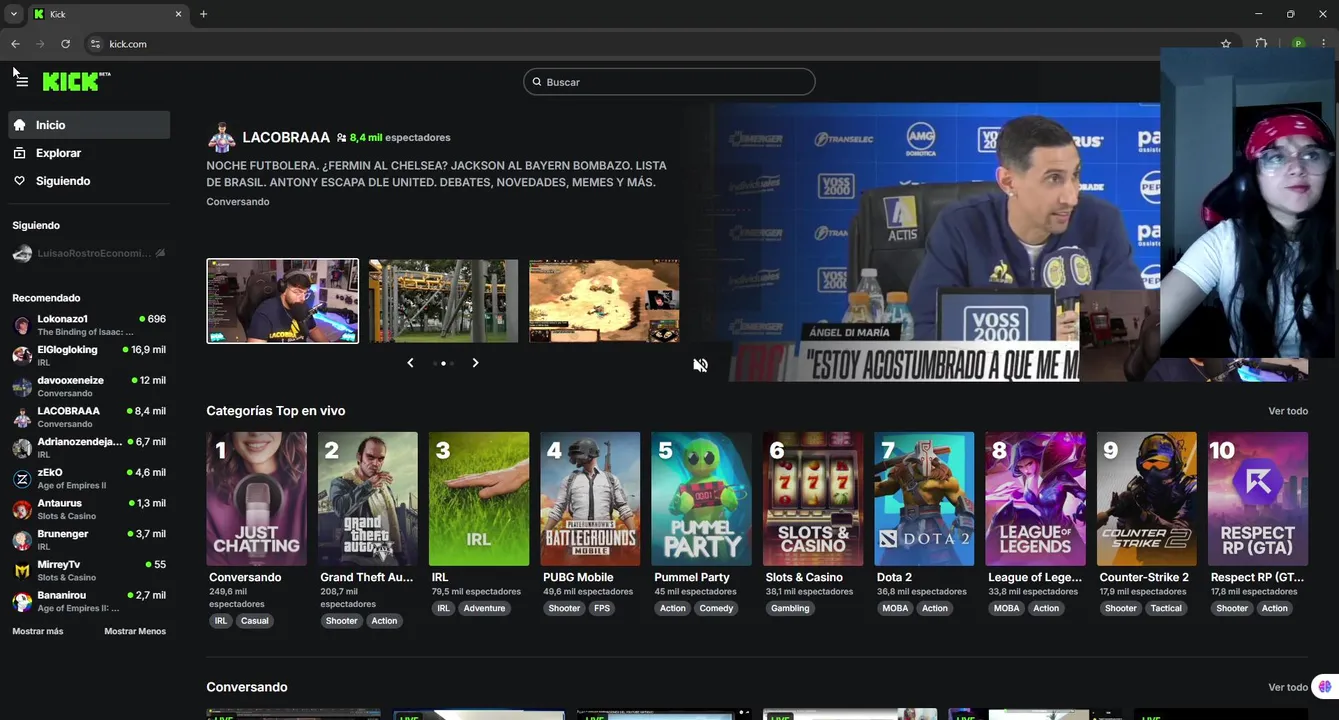The image size is (1339, 720).
Task: Click the Mostrar Menos expander
Action: coord(135,631)
